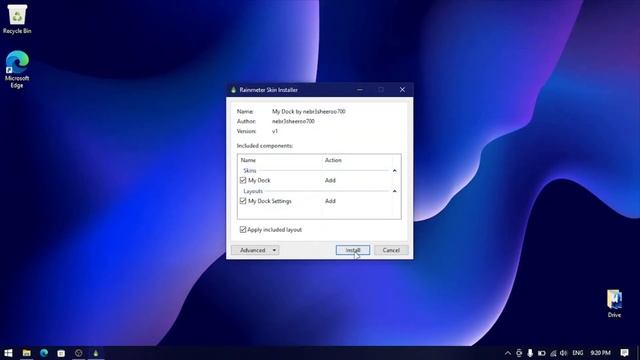
Task: Click the Add action for My Dock Settings
Action: [x=330, y=201]
